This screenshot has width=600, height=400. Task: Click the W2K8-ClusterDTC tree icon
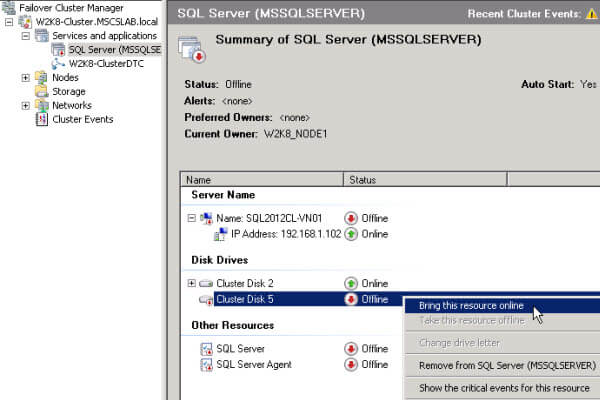coord(58,64)
